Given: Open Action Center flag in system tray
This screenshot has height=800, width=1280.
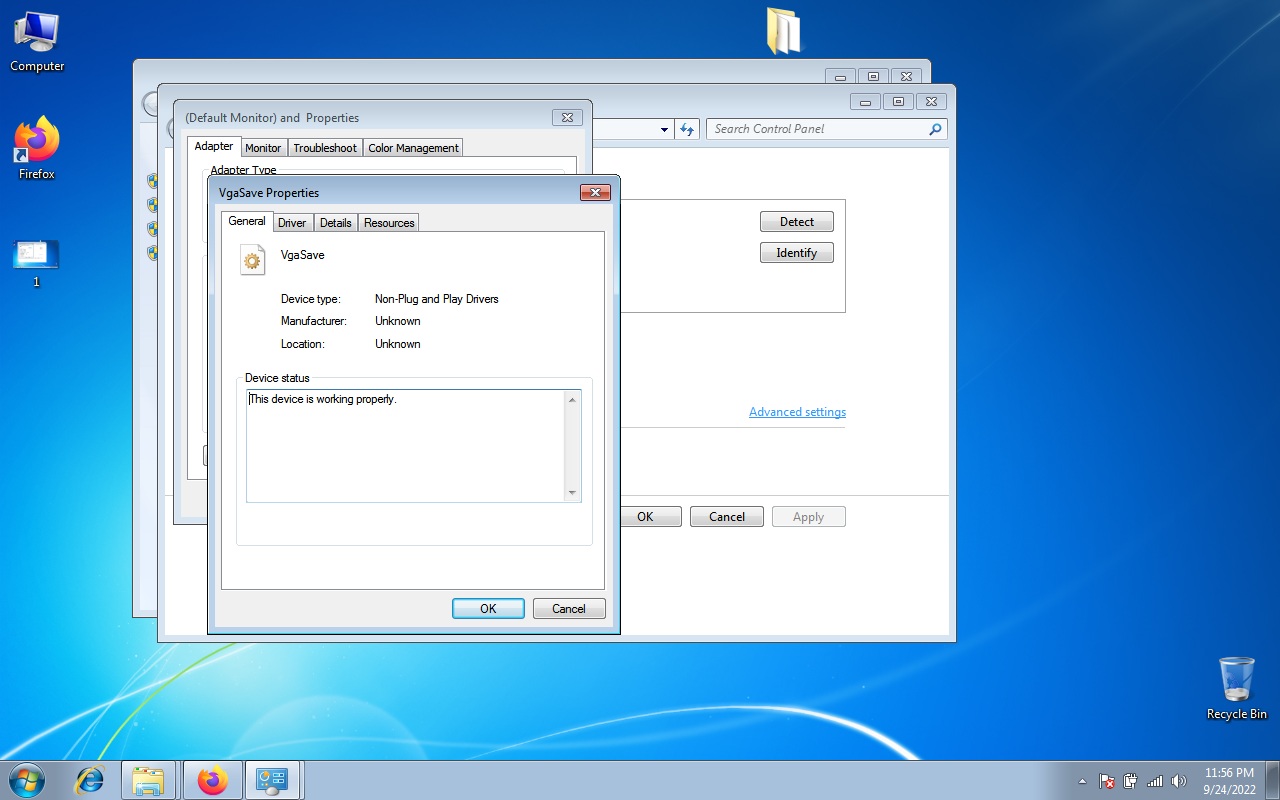Looking at the screenshot, I should click(x=1107, y=781).
